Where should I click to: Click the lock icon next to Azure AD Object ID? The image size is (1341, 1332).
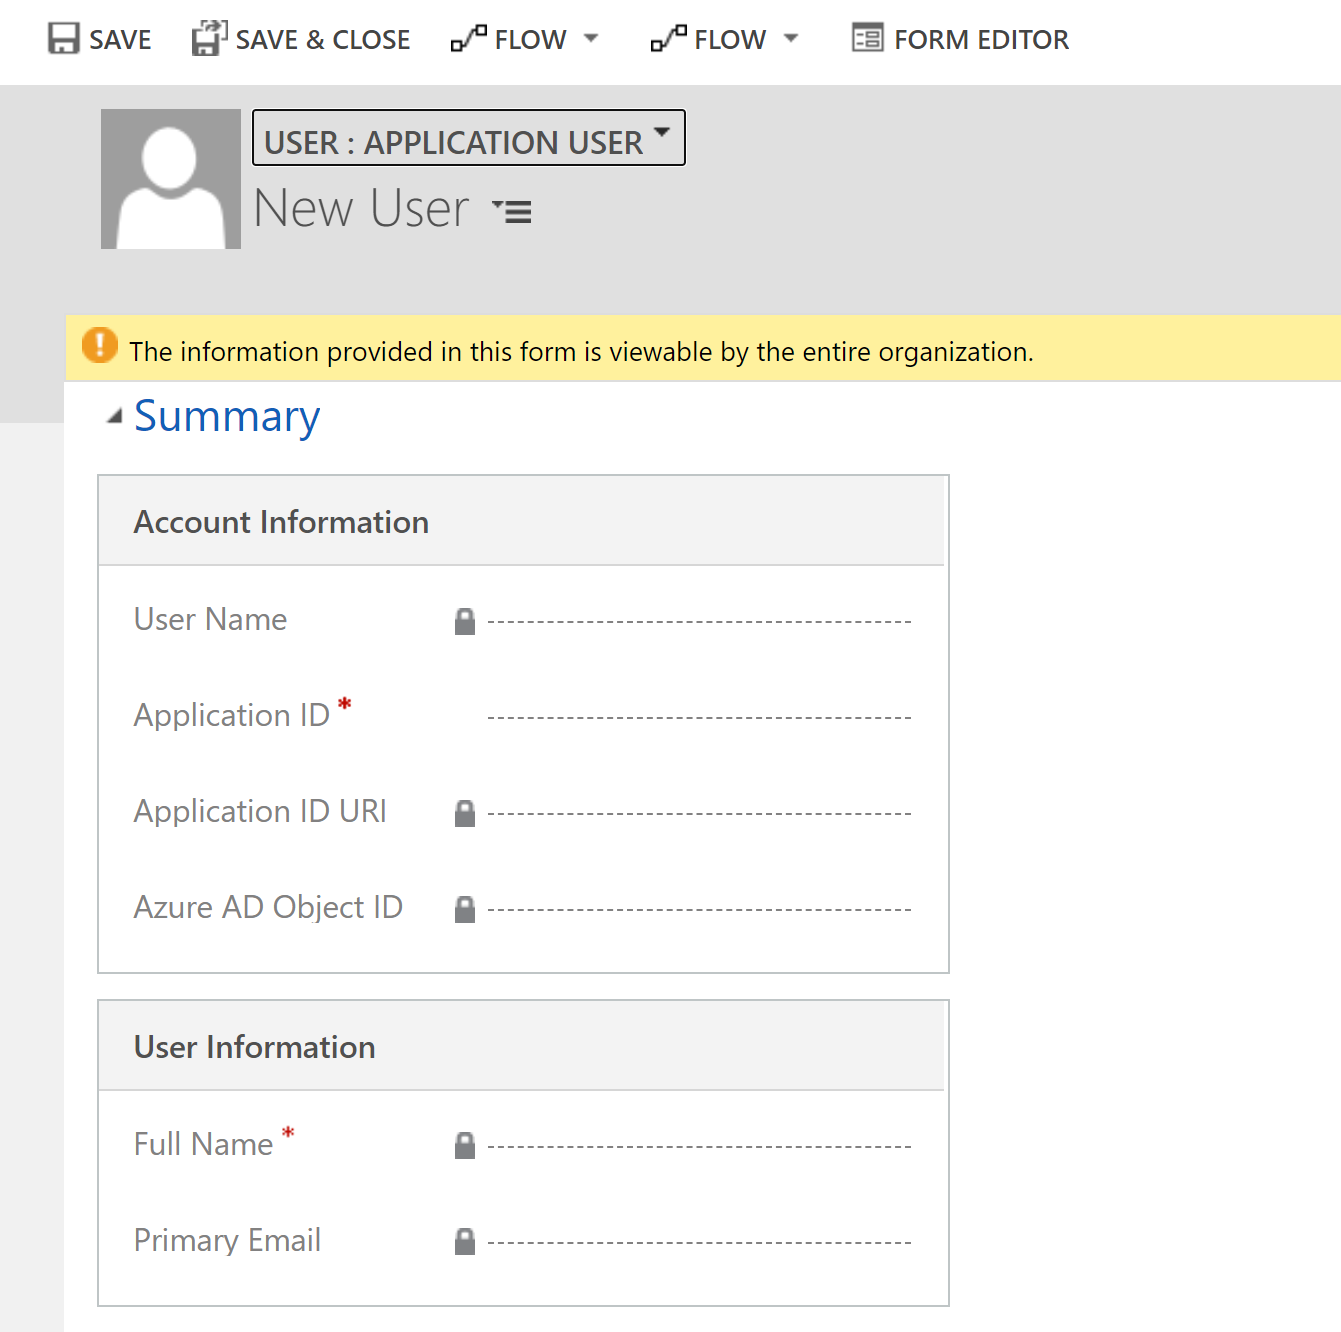465,909
